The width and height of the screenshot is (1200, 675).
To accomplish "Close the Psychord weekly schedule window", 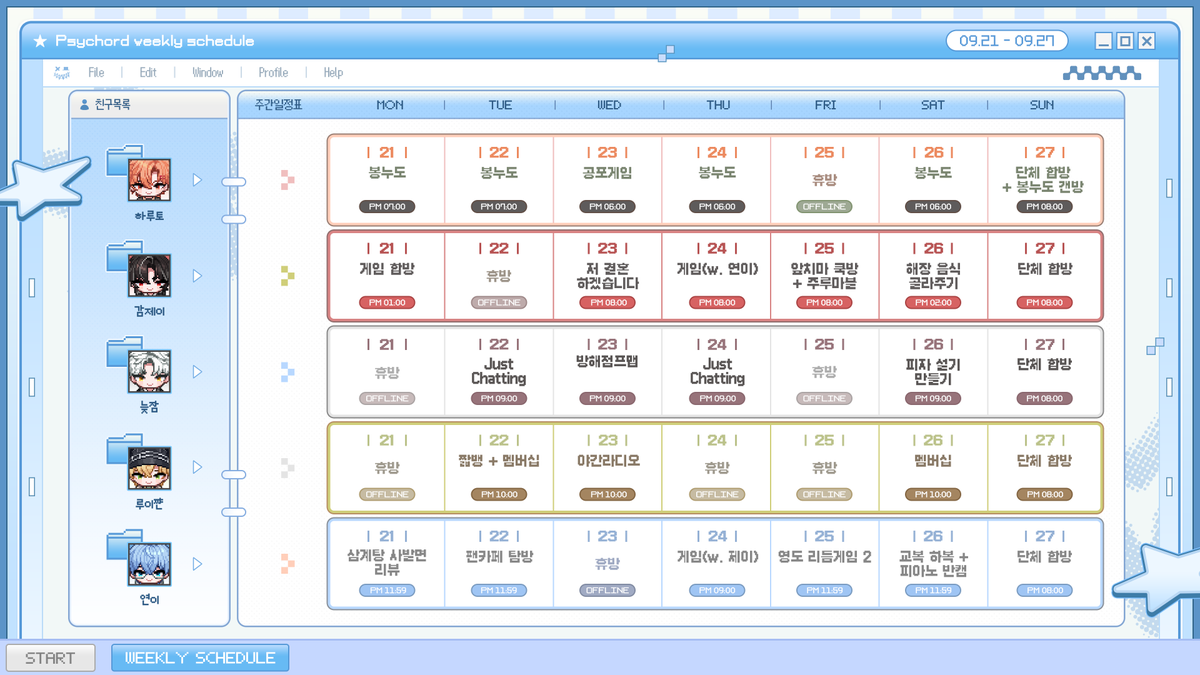I will (1146, 41).
